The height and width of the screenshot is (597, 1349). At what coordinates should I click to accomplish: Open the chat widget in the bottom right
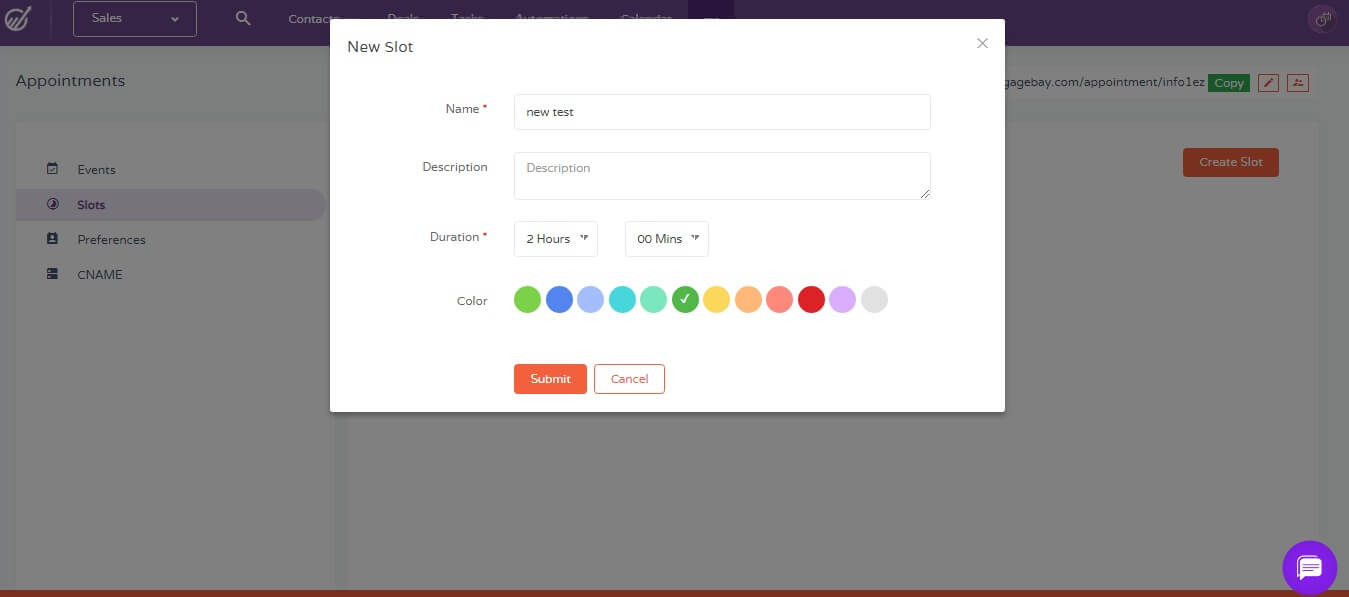tap(1309, 567)
